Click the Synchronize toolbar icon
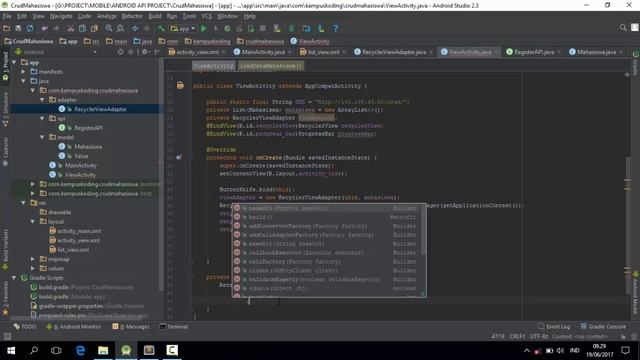This screenshot has height=360, width=640. point(30,28)
